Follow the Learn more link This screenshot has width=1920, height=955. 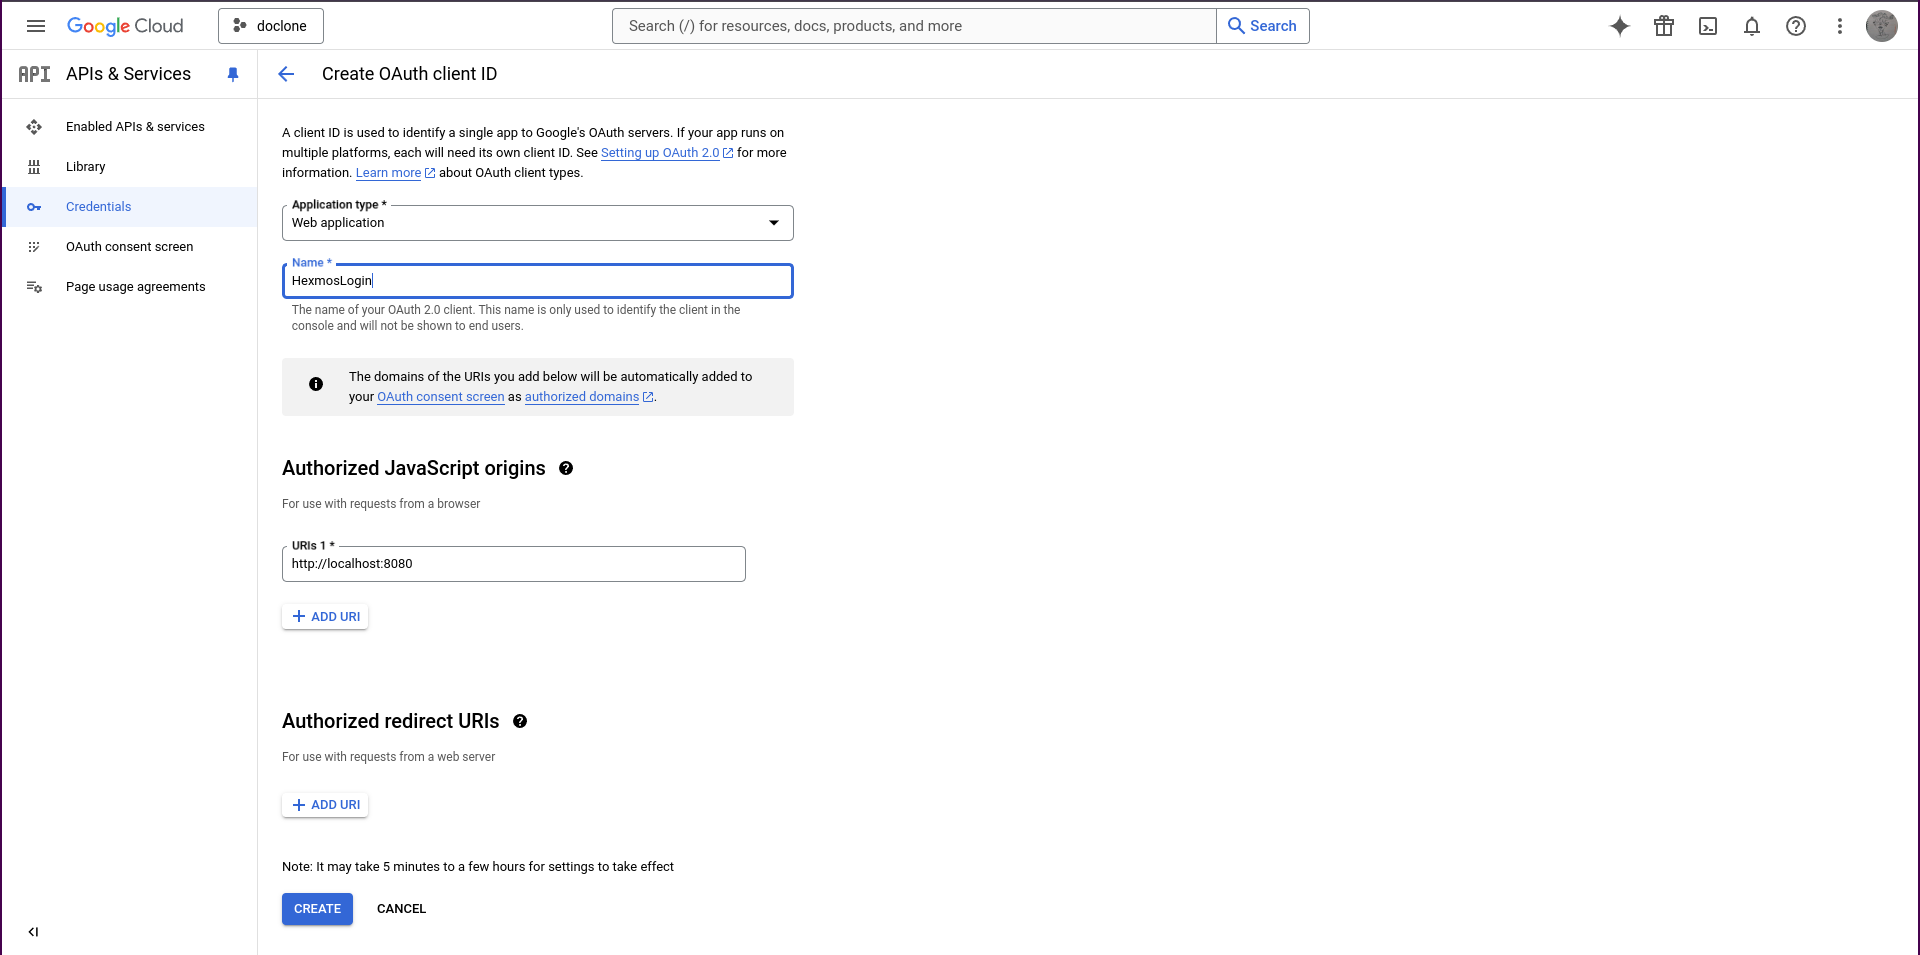pyautogui.click(x=388, y=173)
